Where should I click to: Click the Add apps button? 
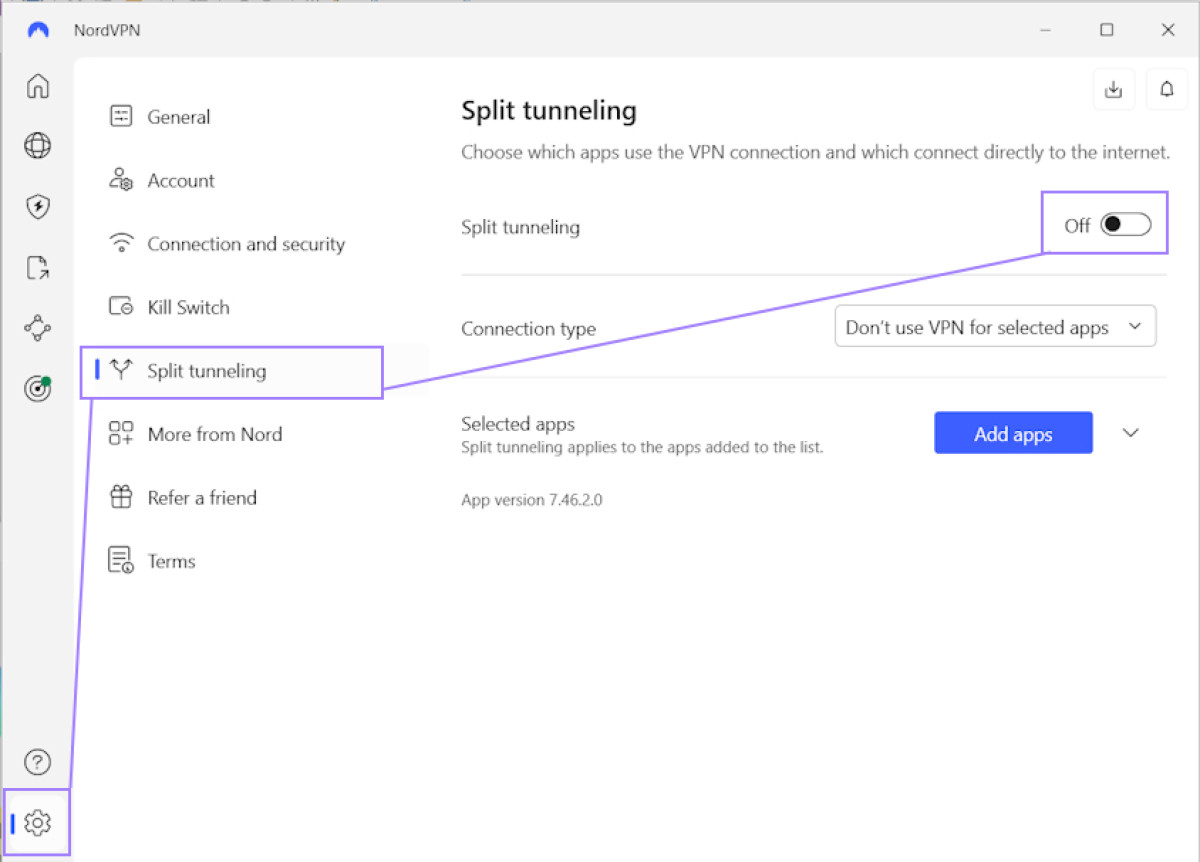click(1013, 433)
